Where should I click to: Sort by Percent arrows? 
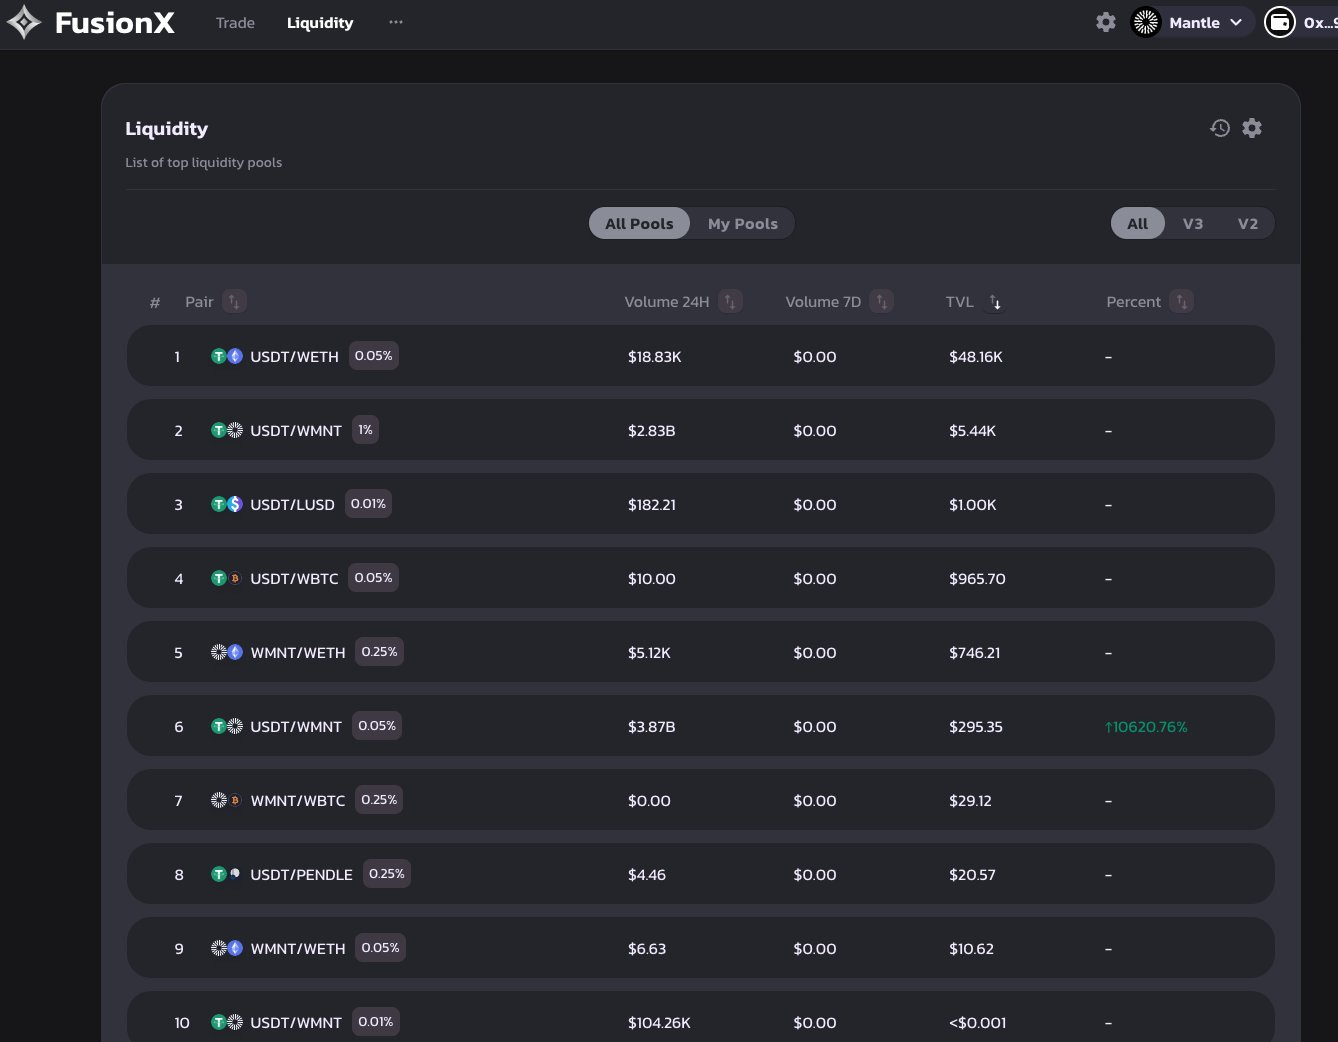1182,301
